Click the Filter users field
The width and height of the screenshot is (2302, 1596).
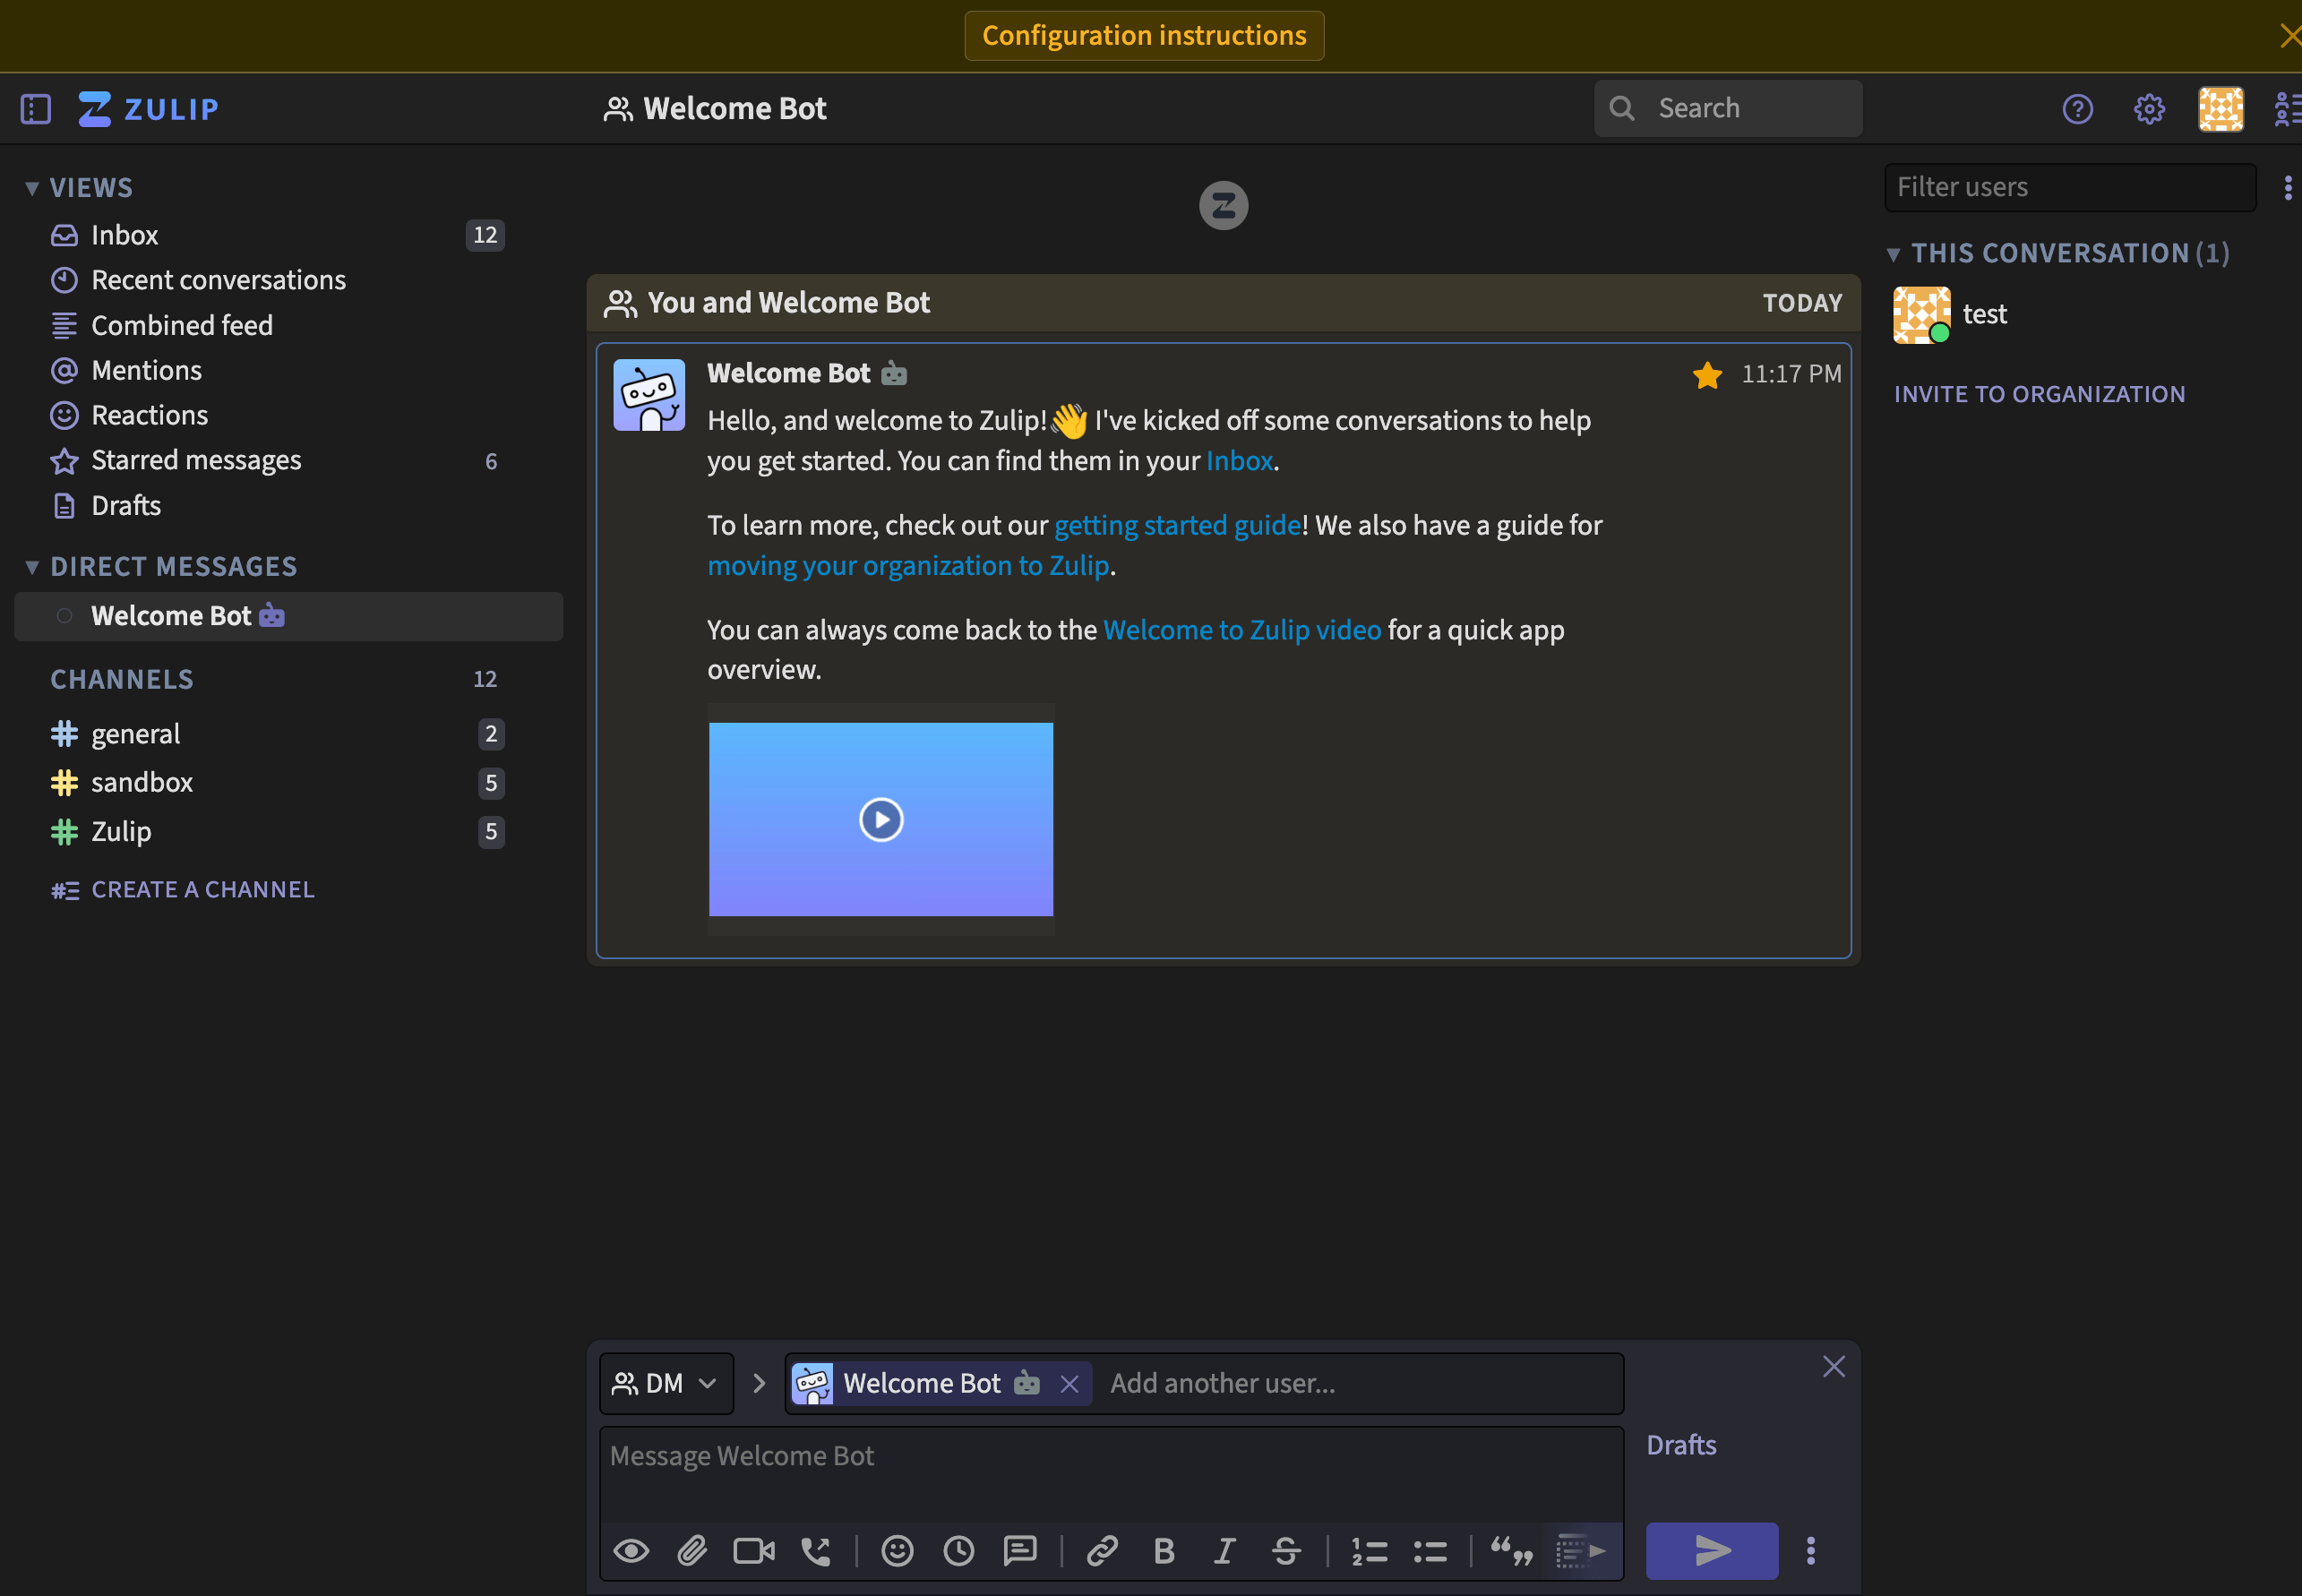coord(2070,187)
